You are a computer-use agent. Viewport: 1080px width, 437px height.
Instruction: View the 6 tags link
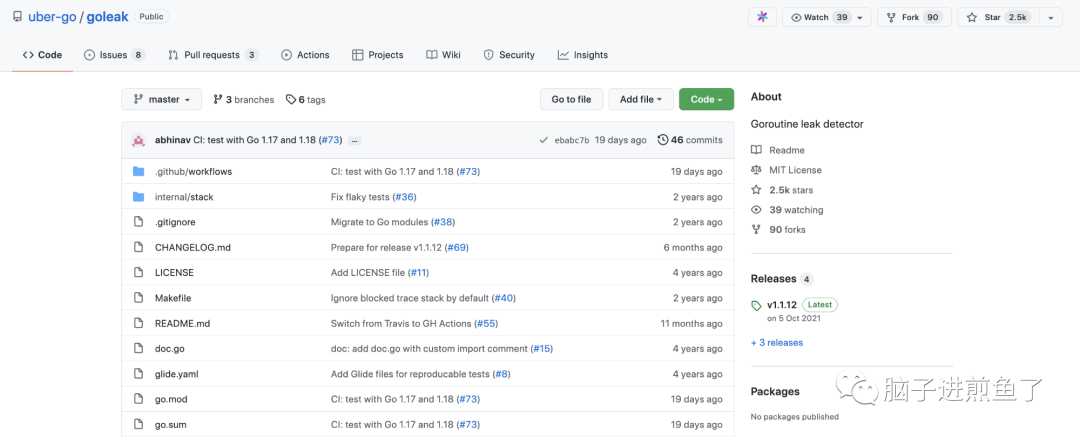click(x=306, y=99)
